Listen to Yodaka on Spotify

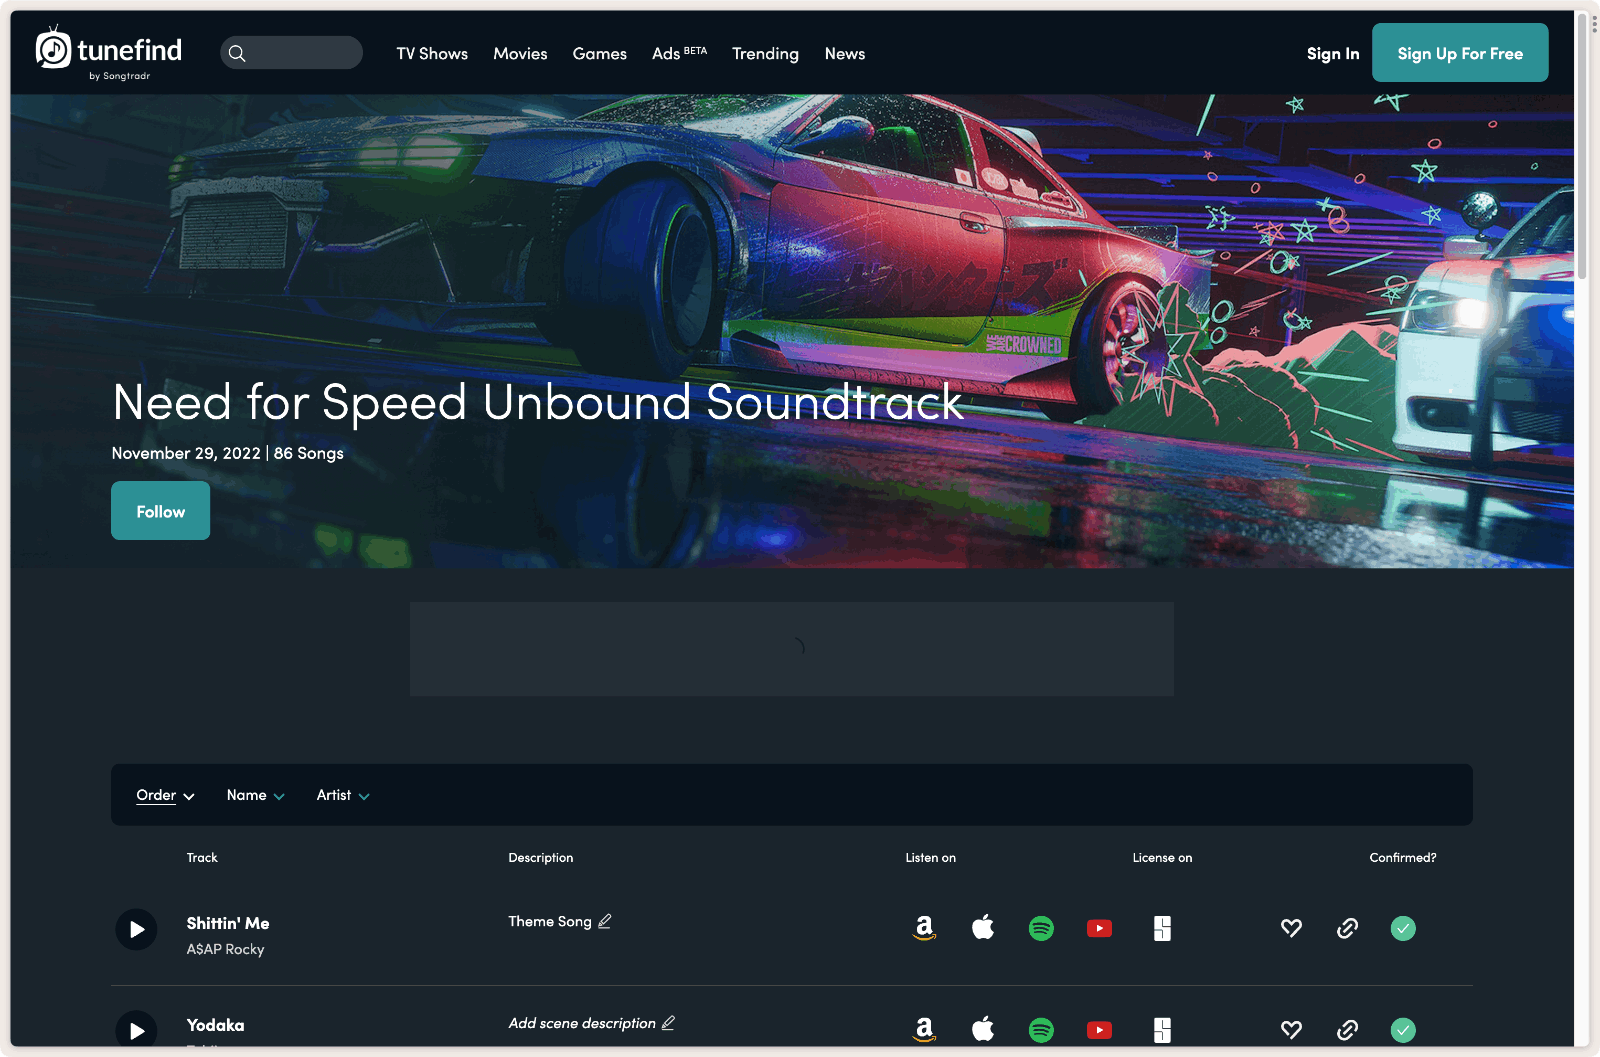1041,1030
